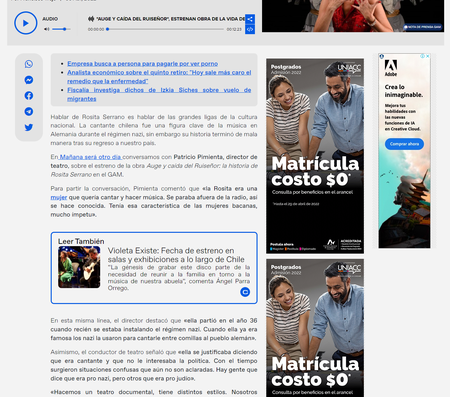Open the upper UNIACC 'Matrícula costo $0' ad
450x397 pixels.
(x=315, y=156)
